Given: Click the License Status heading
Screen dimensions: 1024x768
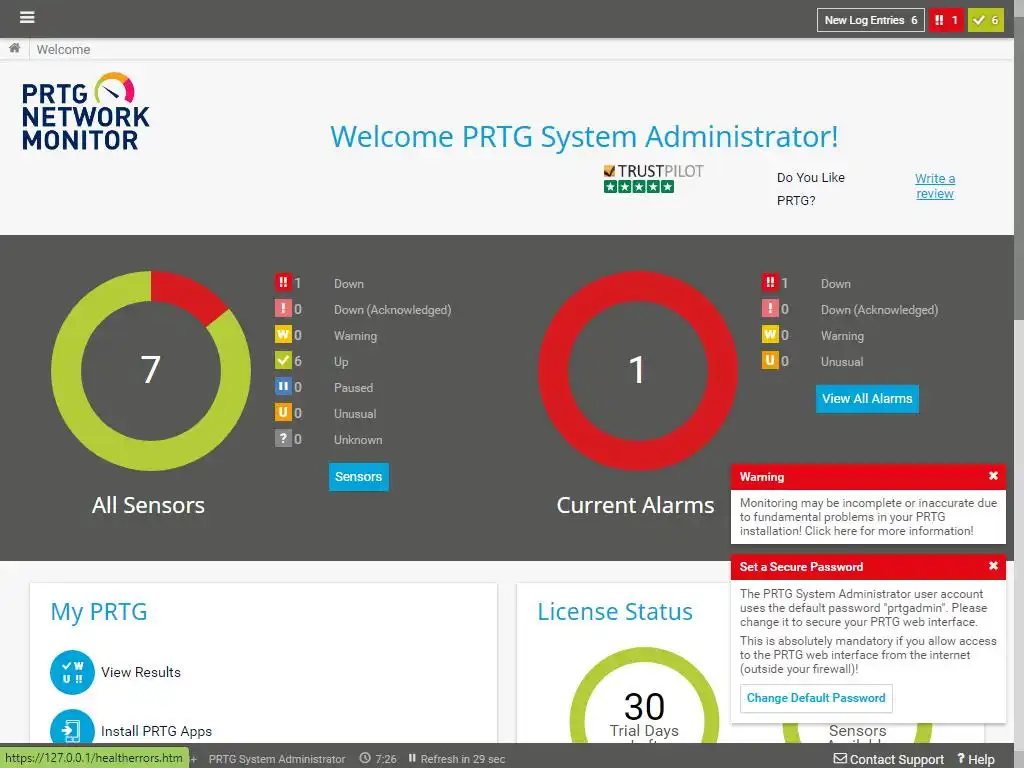Looking at the screenshot, I should (x=615, y=612).
